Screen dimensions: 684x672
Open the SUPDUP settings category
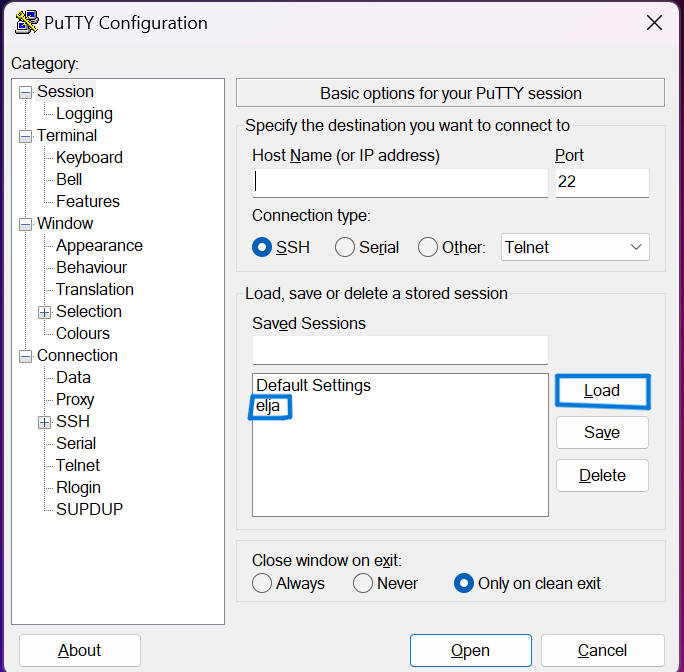[x=89, y=509]
